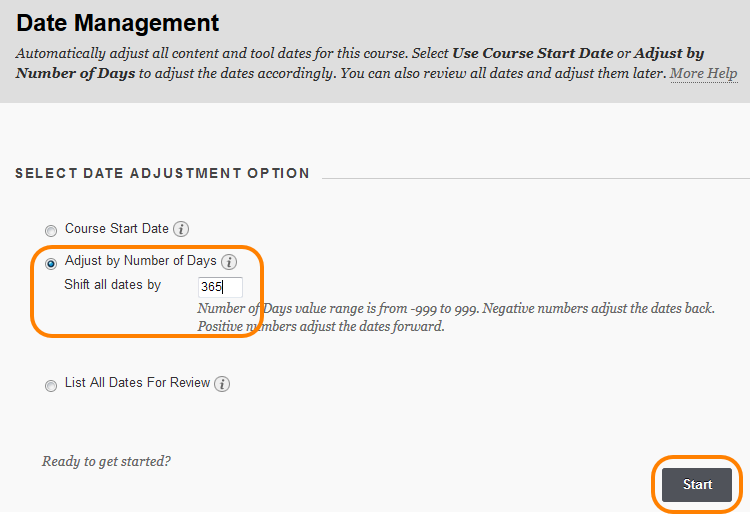Select the Adjust by Number of Days radio button
The width and height of the screenshot is (750, 514).
coord(51,263)
